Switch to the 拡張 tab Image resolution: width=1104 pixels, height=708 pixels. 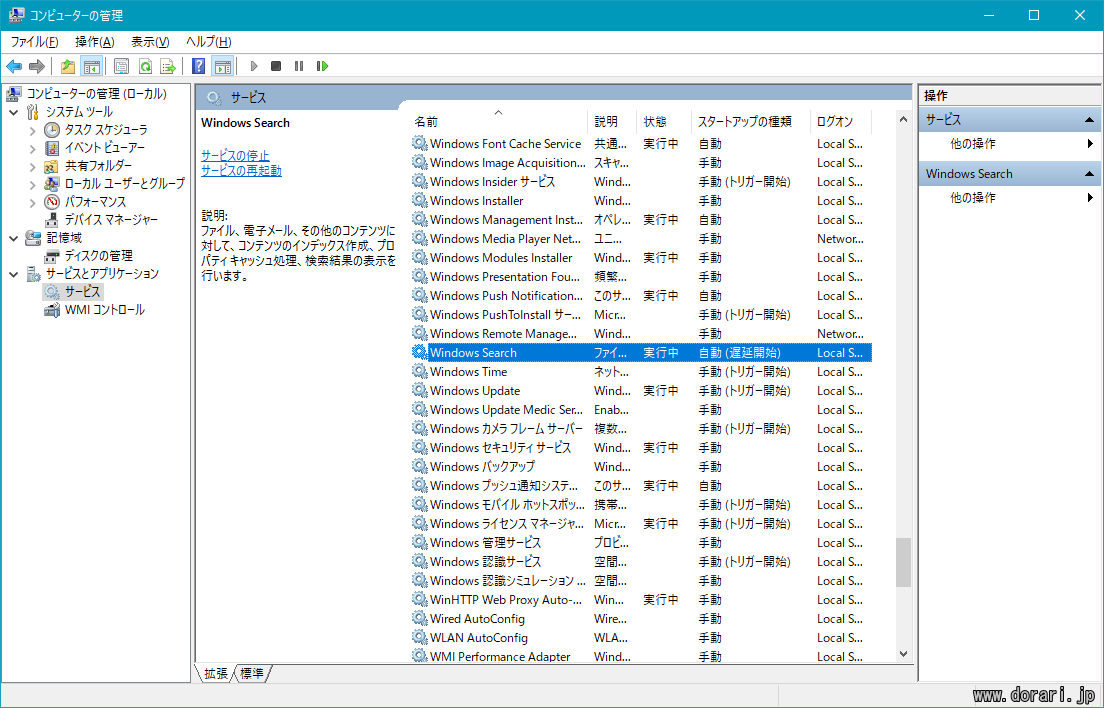pyautogui.click(x=215, y=674)
